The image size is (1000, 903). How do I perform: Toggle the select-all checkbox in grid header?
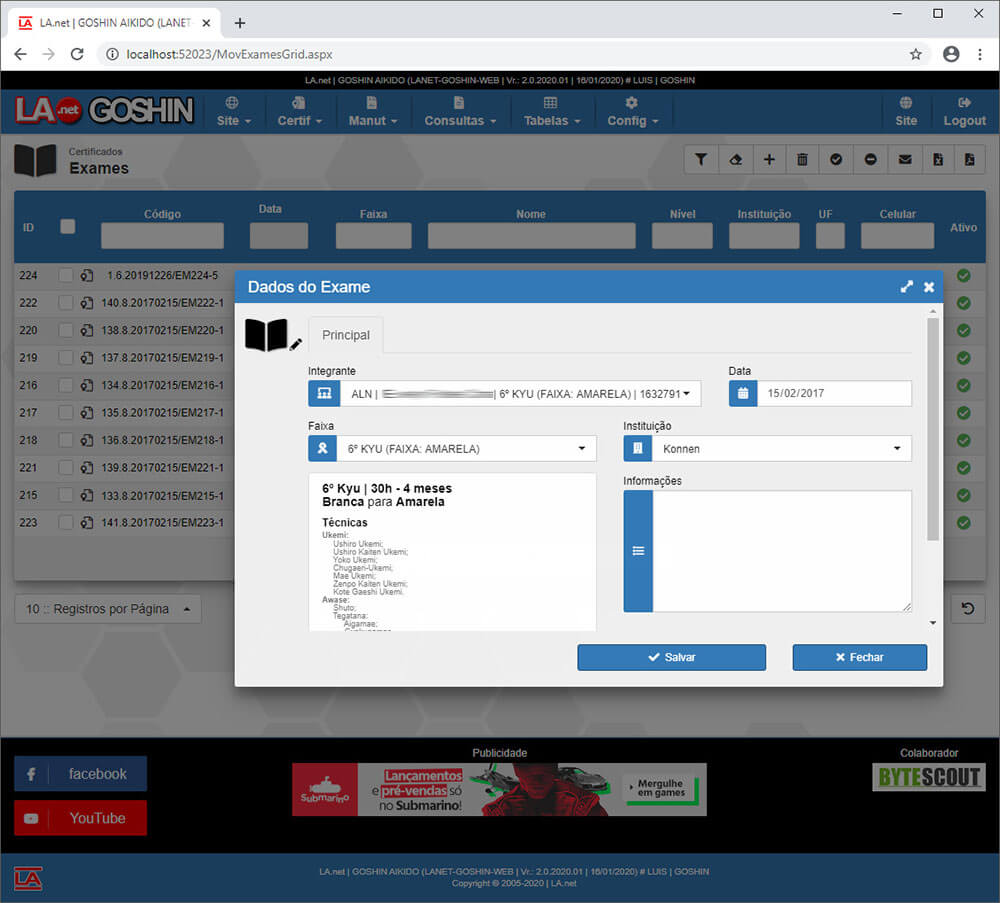pyautogui.click(x=68, y=227)
